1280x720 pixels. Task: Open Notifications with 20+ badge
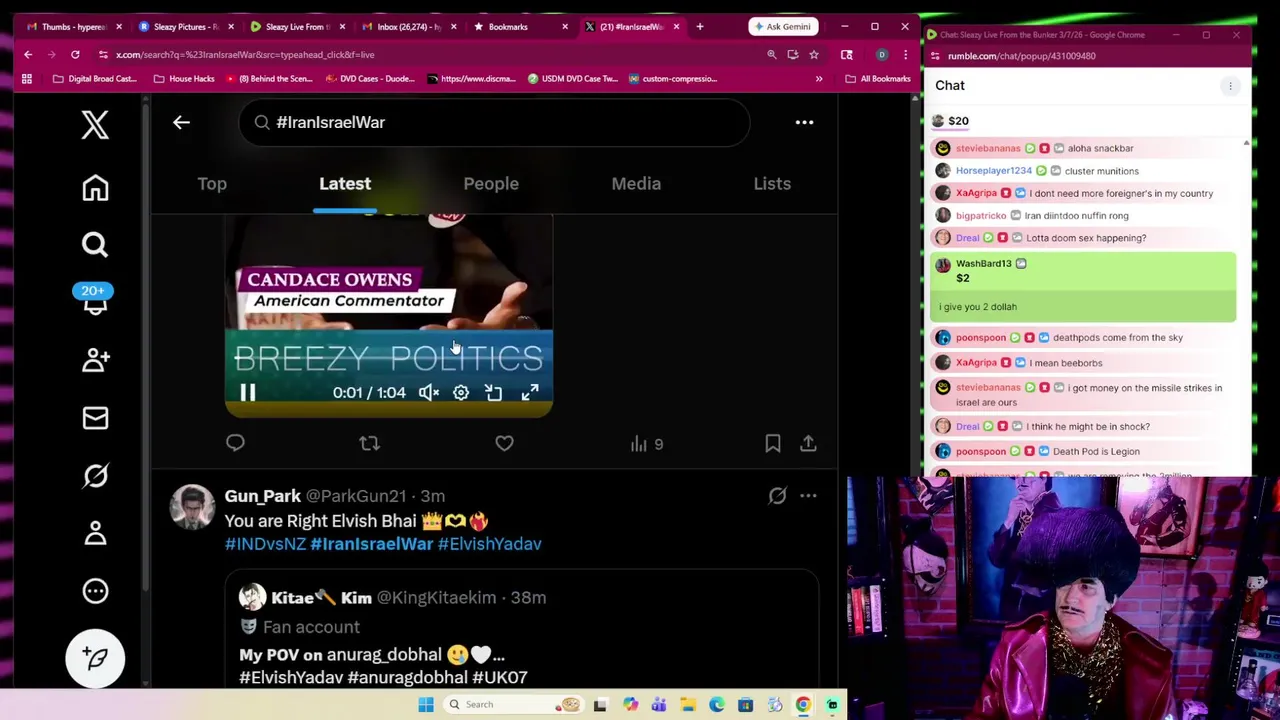click(94, 299)
